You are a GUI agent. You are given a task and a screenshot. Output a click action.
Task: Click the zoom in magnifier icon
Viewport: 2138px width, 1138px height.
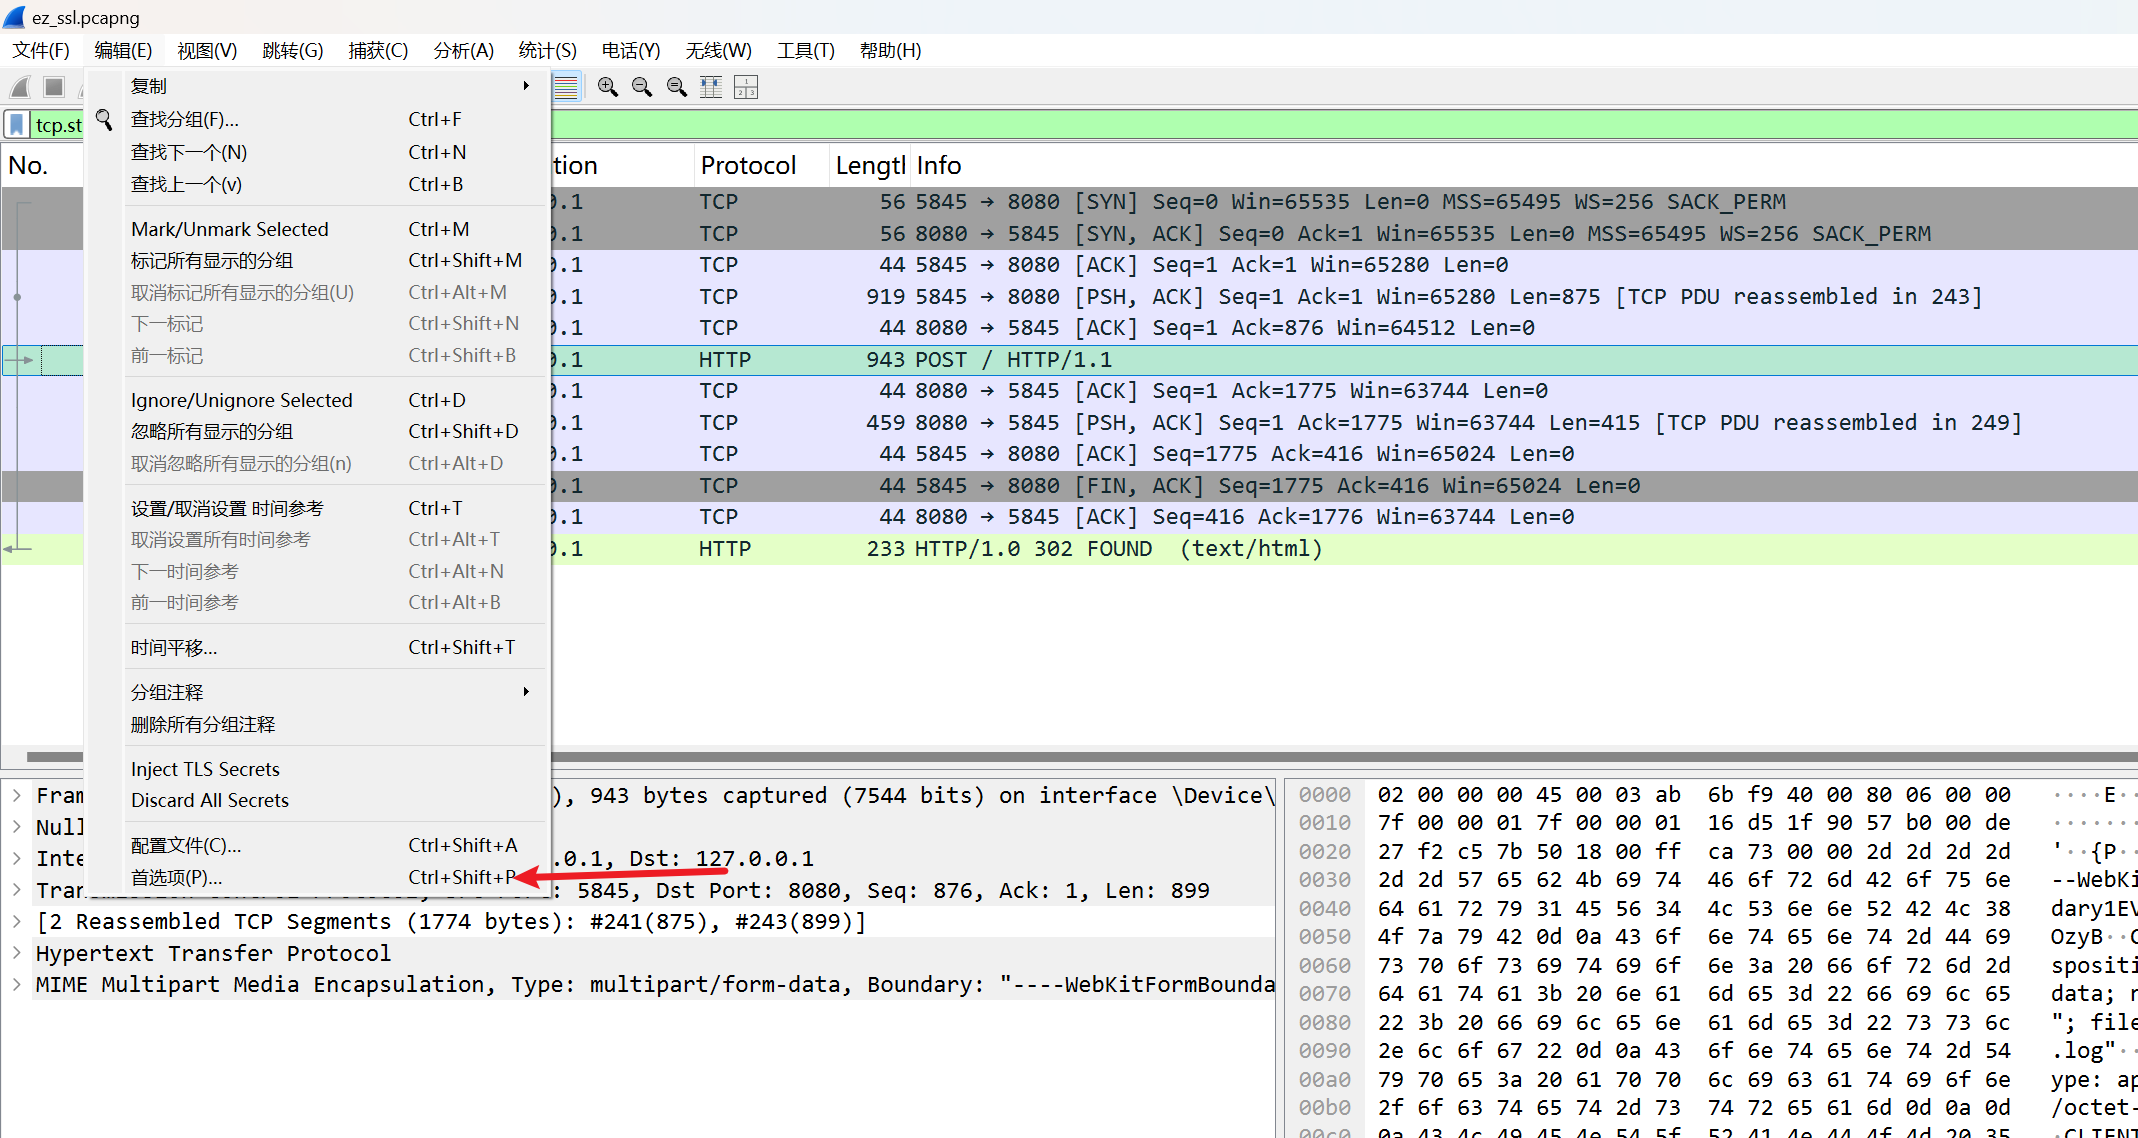pos(607,87)
